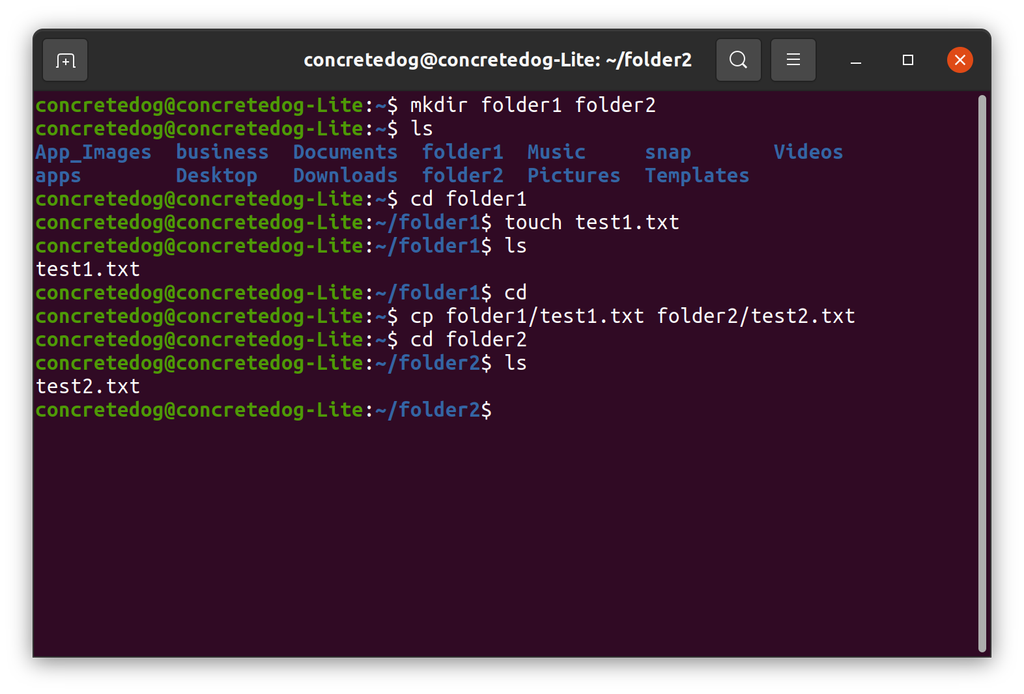This screenshot has width=1024, height=694.
Task: Click the Videos folder entry
Action: (808, 151)
